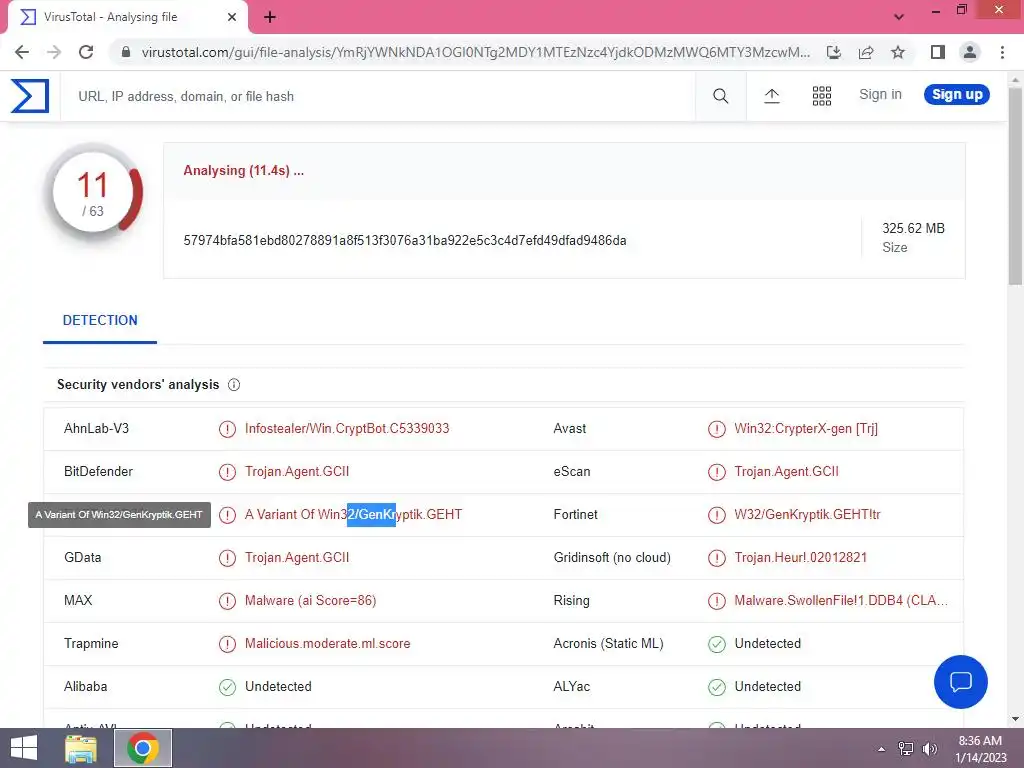Click BitDefender vendor name
The height and width of the screenshot is (768, 1024).
click(98, 472)
